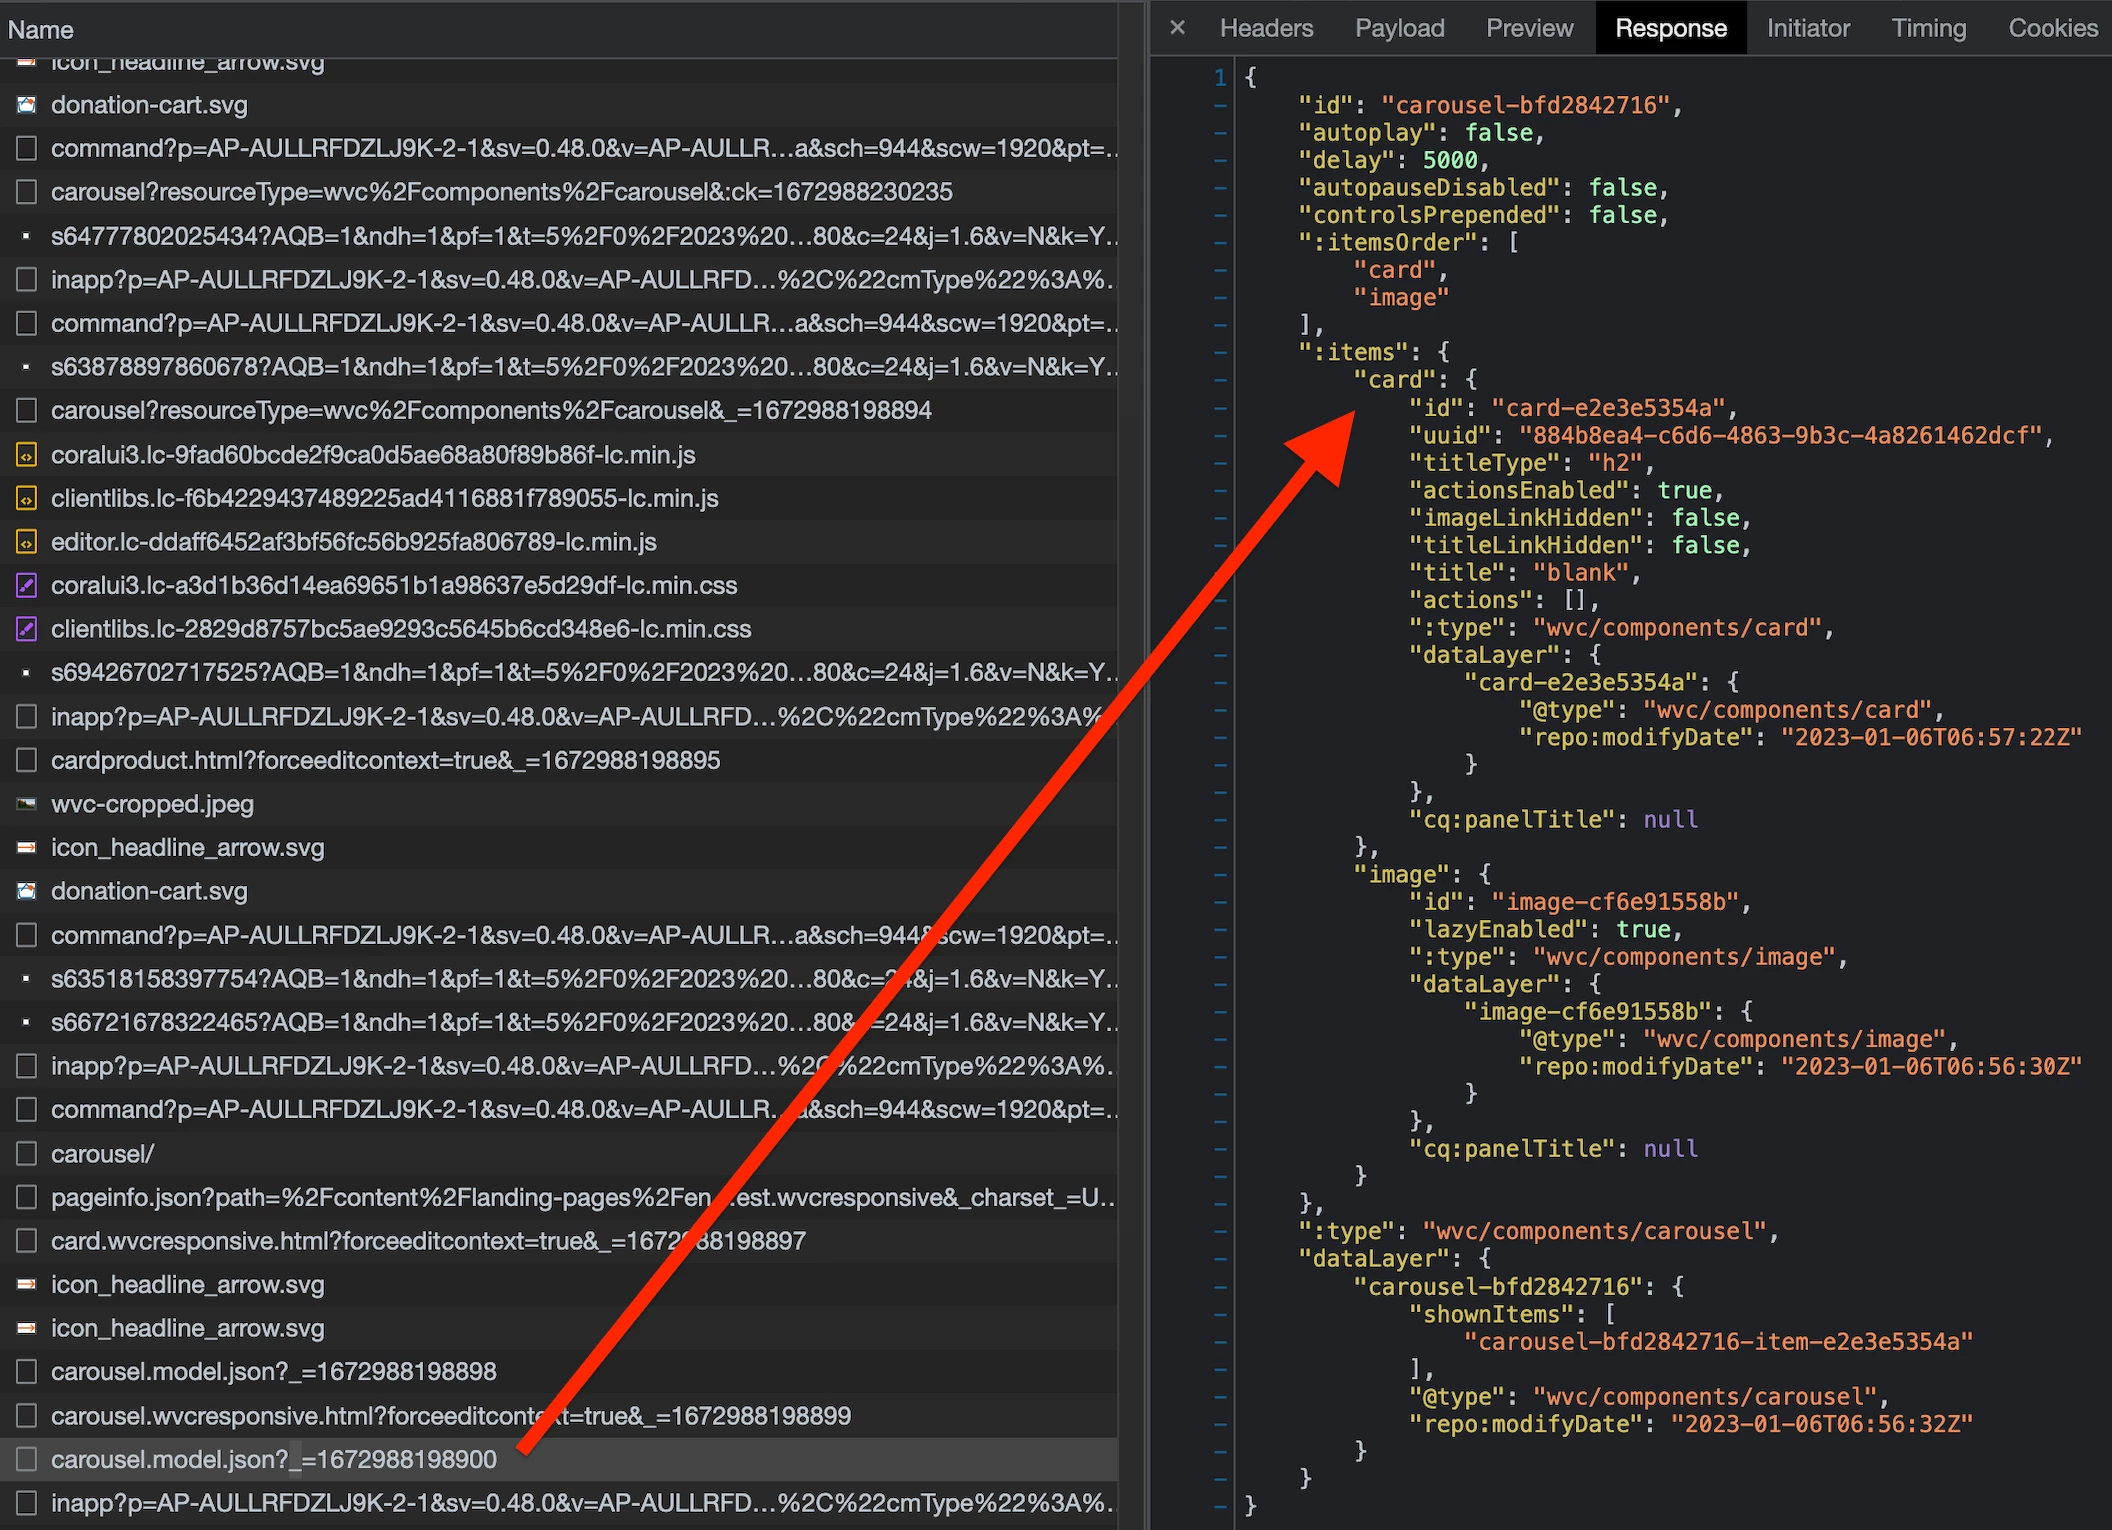Click document icon beside pageinfo.json request

click(27, 1197)
